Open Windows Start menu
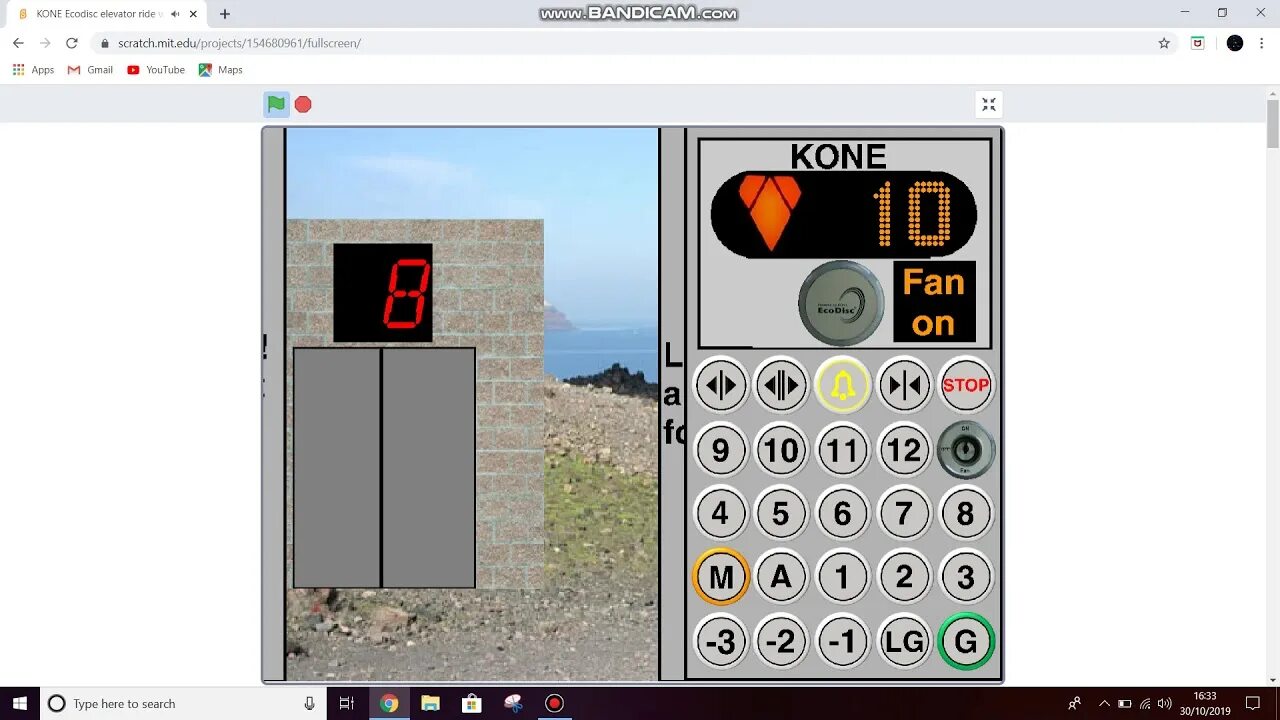 19,703
